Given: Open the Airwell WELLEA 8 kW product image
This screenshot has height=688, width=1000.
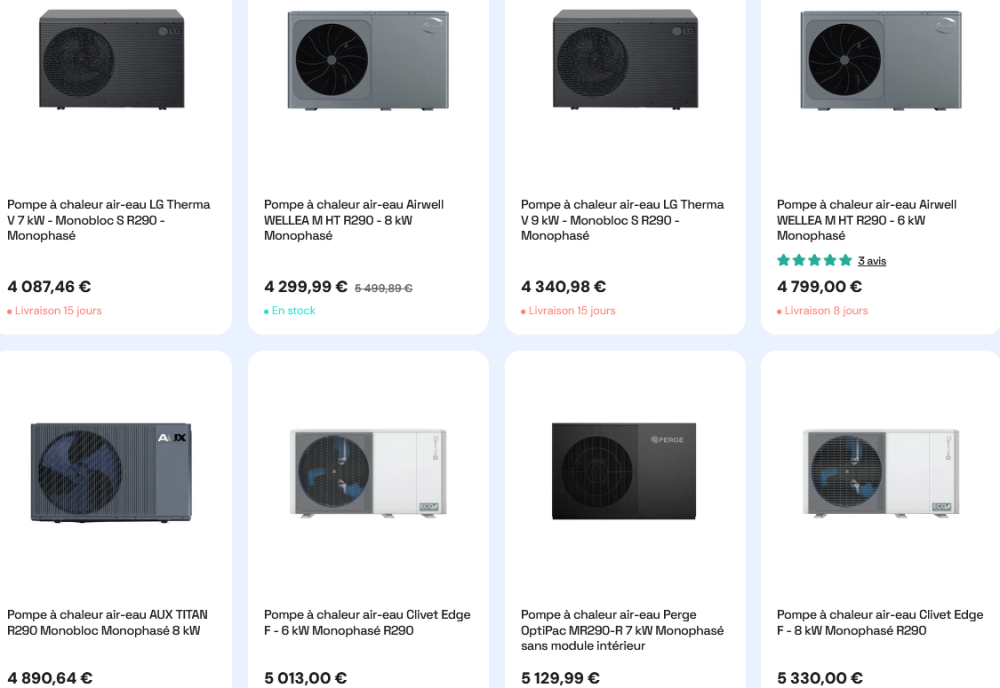Looking at the screenshot, I should pyautogui.click(x=368, y=60).
